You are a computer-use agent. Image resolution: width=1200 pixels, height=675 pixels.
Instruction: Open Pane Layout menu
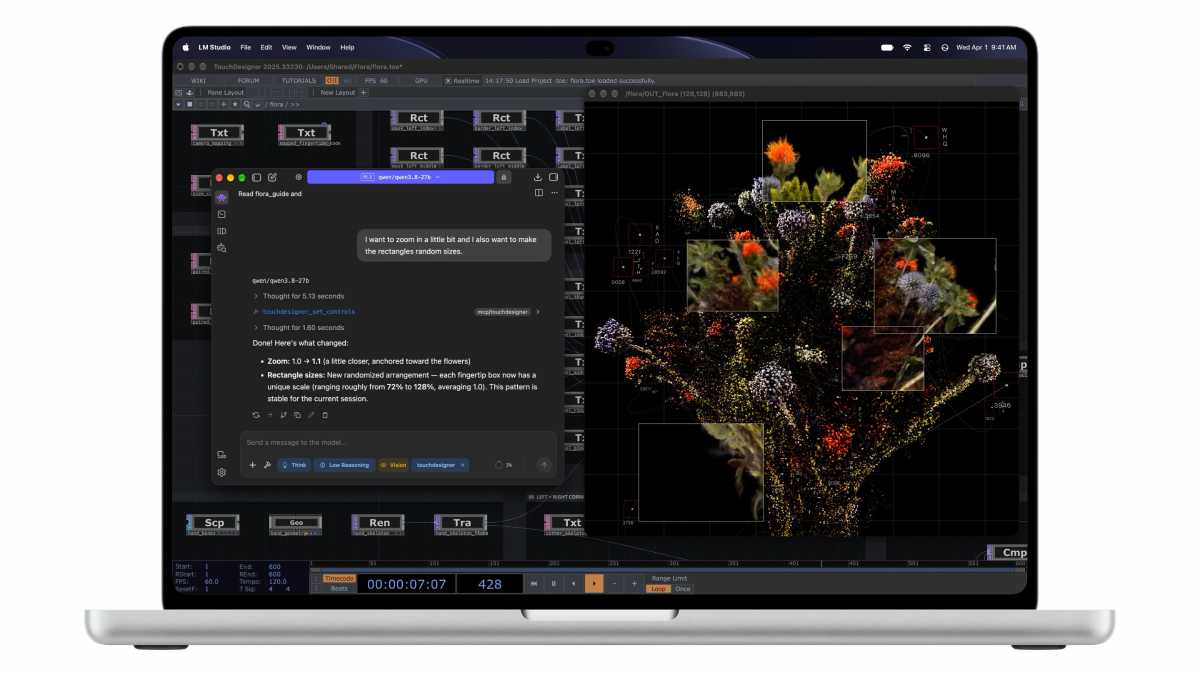225,92
